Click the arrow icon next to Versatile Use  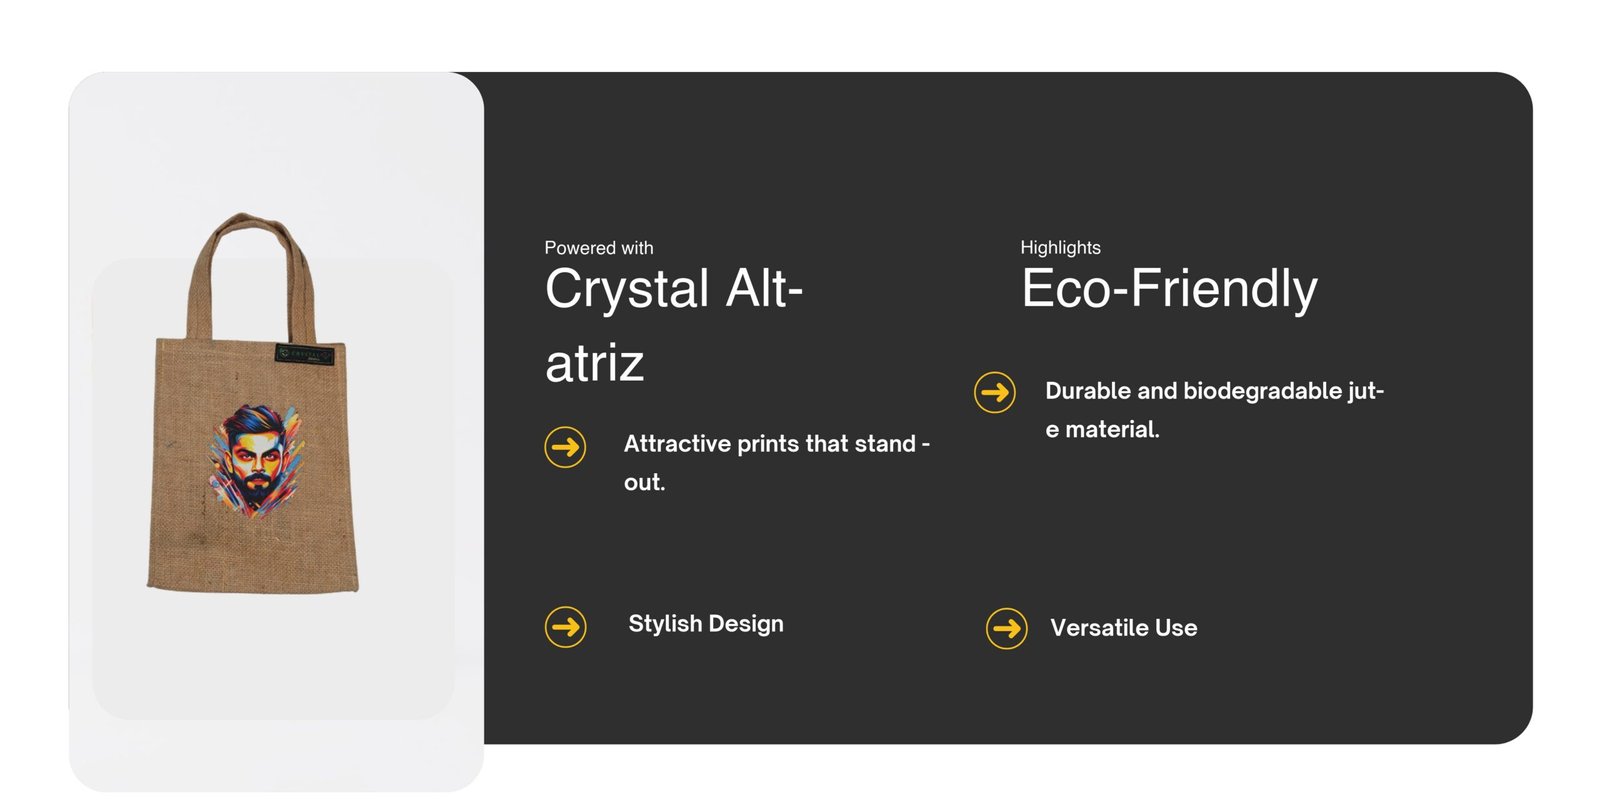tap(1006, 629)
